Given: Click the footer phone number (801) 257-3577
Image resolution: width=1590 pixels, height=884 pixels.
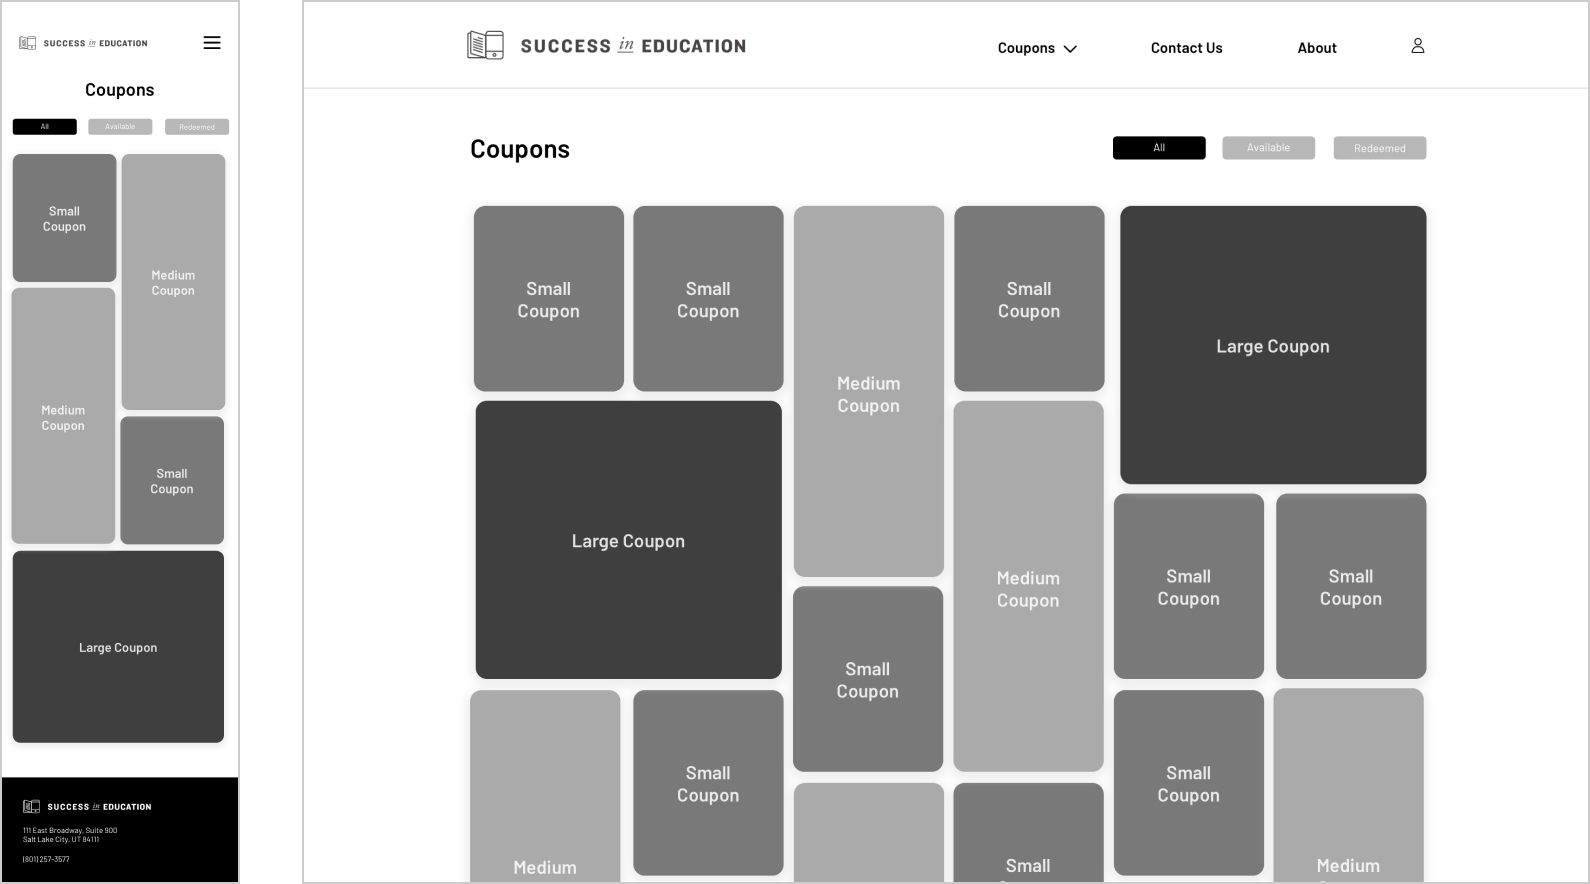Looking at the screenshot, I should [x=46, y=859].
